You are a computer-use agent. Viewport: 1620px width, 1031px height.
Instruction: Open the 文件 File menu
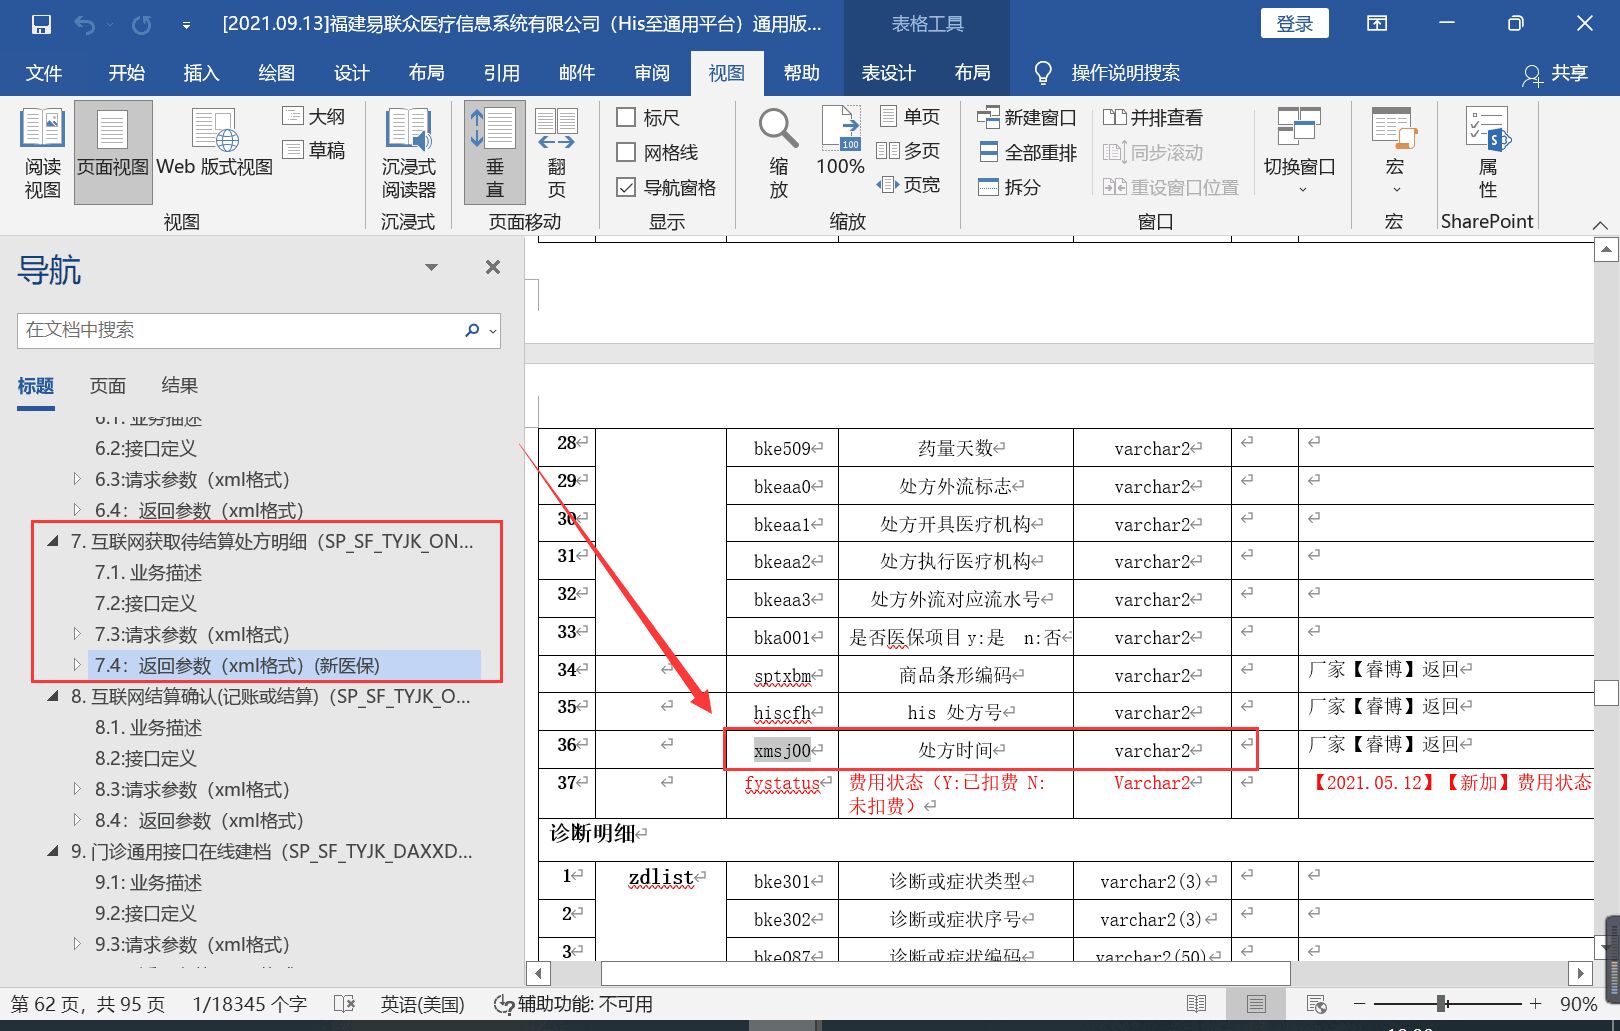pyautogui.click(x=44, y=73)
